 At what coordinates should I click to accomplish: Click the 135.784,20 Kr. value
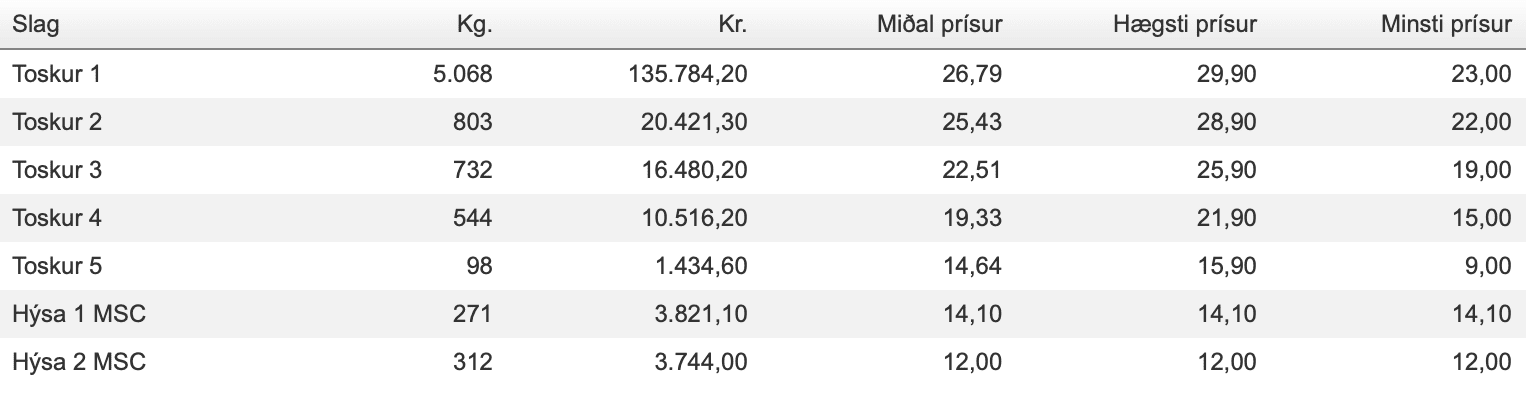point(687,74)
